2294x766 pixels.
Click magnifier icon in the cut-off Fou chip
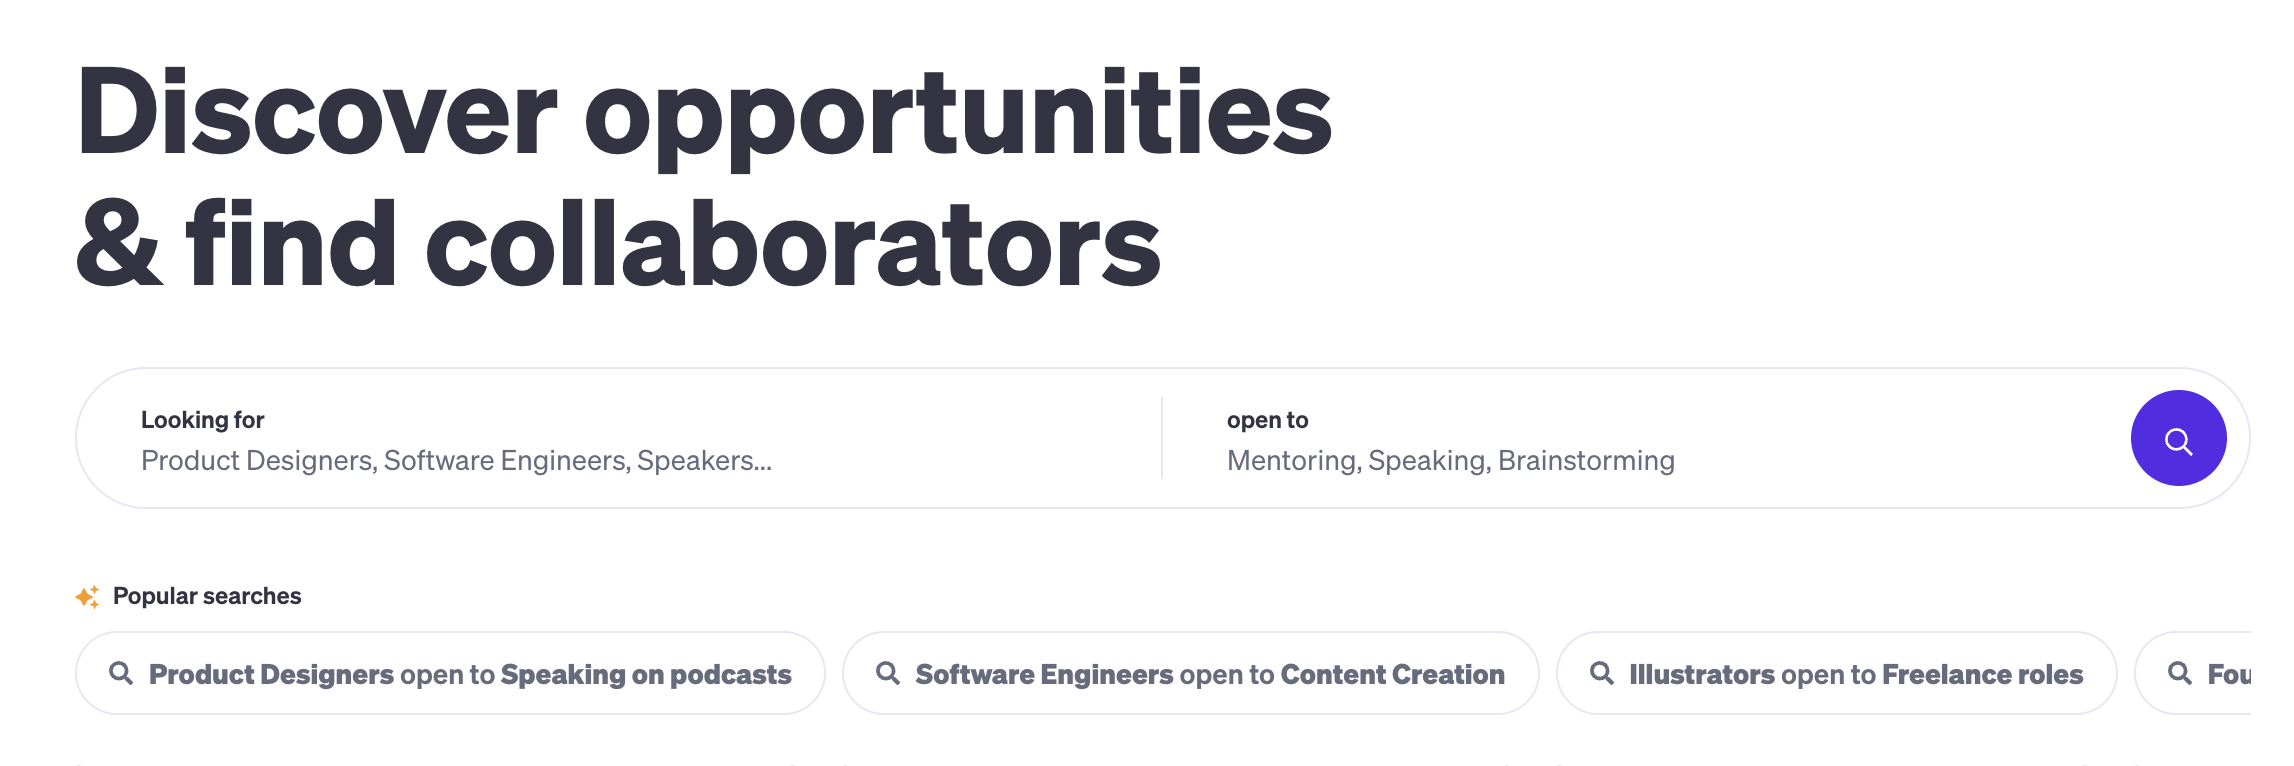[x=2180, y=673]
